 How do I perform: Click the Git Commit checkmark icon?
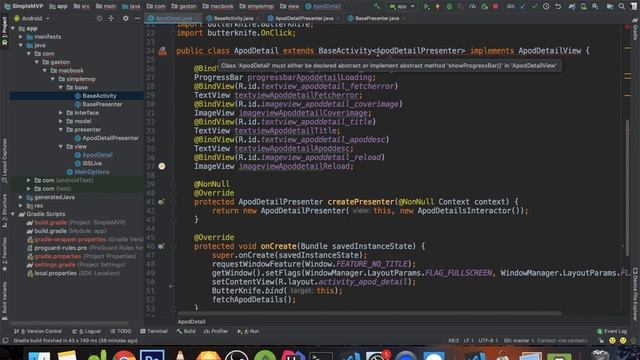pyautogui.click(x=534, y=6)
